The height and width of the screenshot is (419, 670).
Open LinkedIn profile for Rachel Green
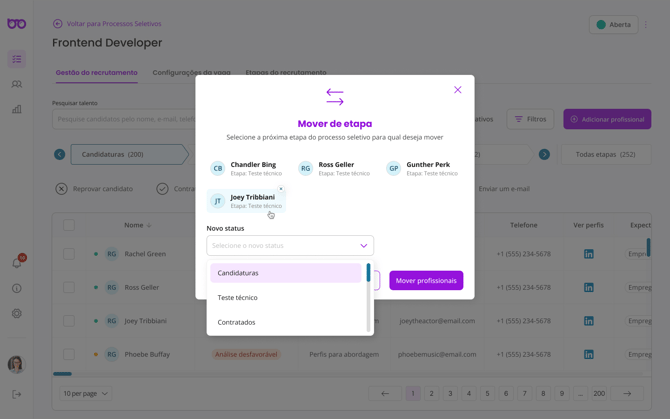588,254
